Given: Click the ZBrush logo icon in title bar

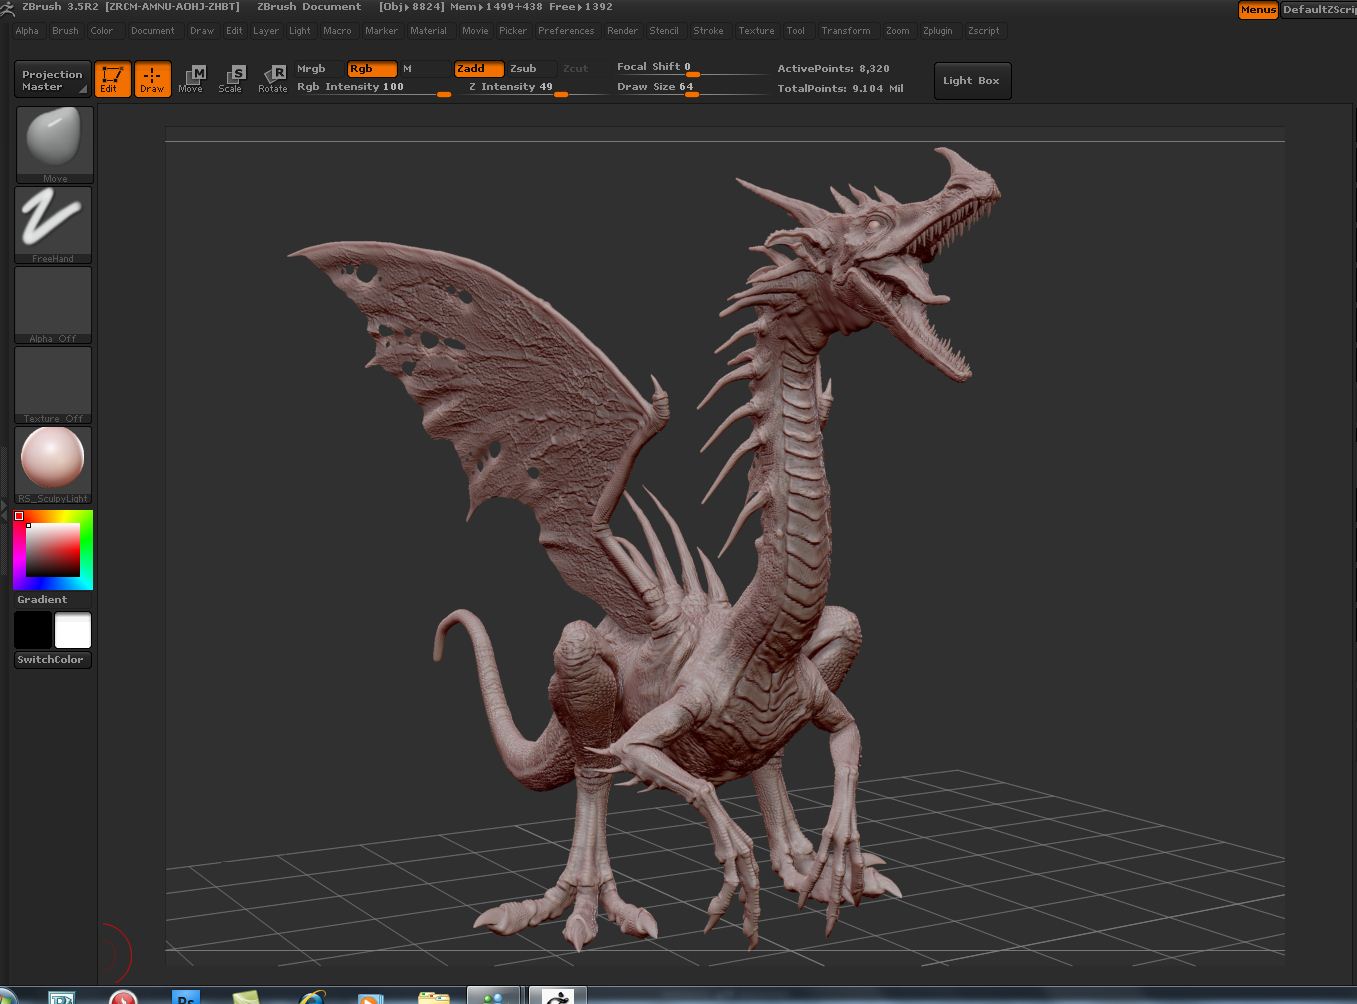Looking at the screenshot, I should click(x=8, y=8).
